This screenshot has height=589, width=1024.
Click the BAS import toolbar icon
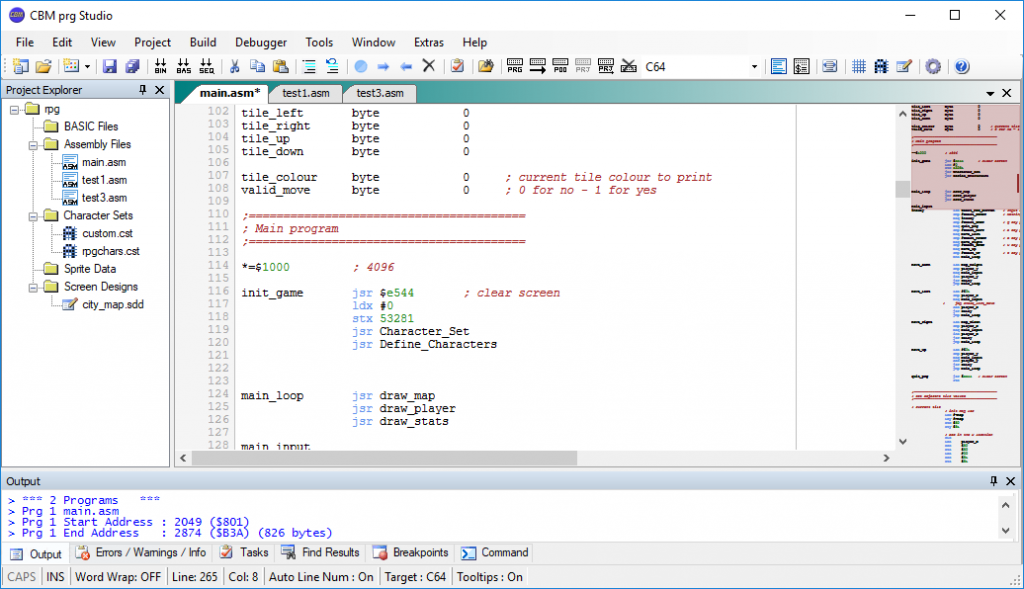183,67
